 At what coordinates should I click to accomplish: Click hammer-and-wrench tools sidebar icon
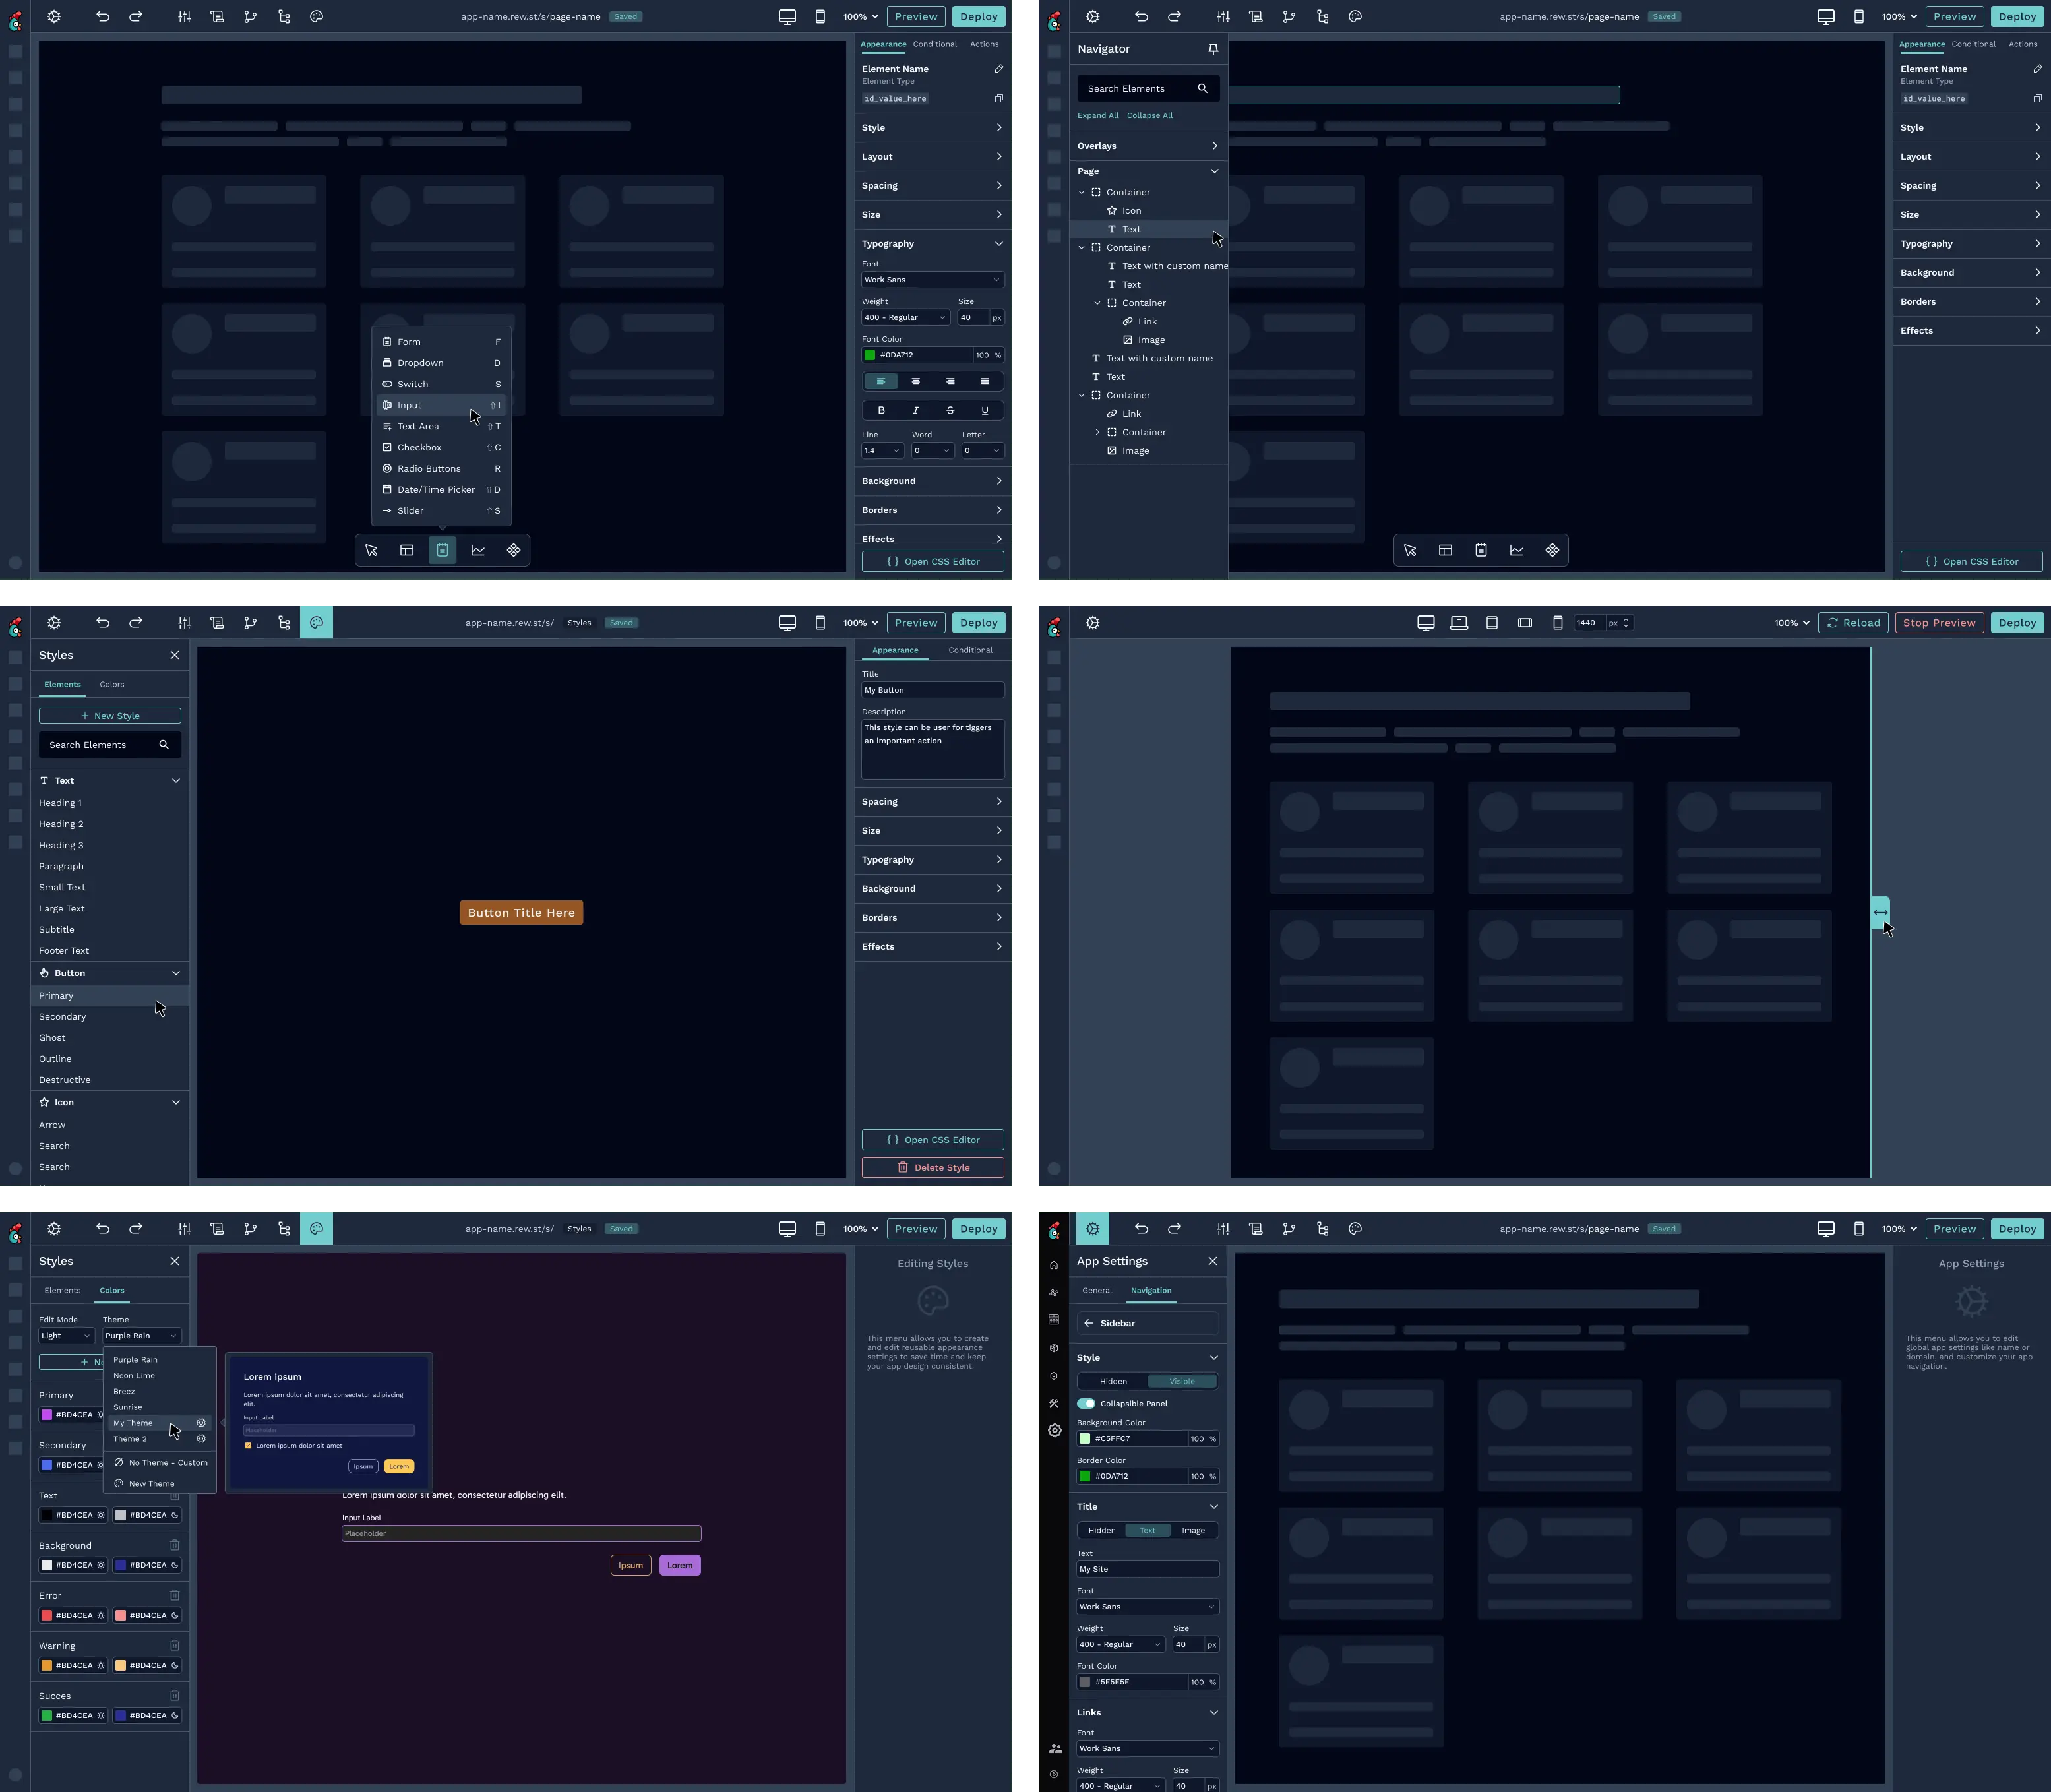click(1053, 1403)
